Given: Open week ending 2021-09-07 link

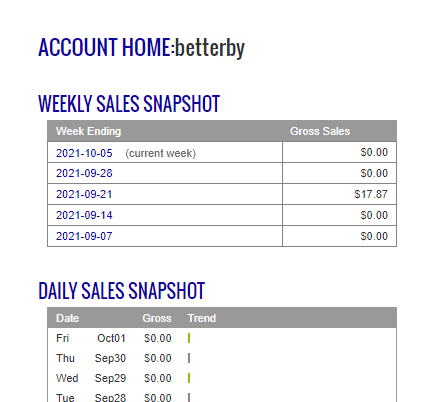Looking at the screenshot, I should point(84,236).
